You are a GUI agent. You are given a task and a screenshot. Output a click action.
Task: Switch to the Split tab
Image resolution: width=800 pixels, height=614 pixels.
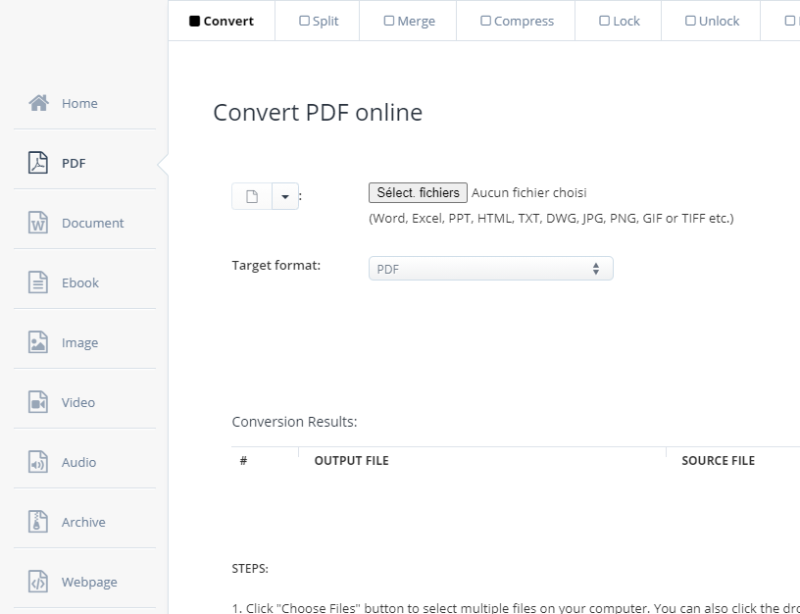304,21
